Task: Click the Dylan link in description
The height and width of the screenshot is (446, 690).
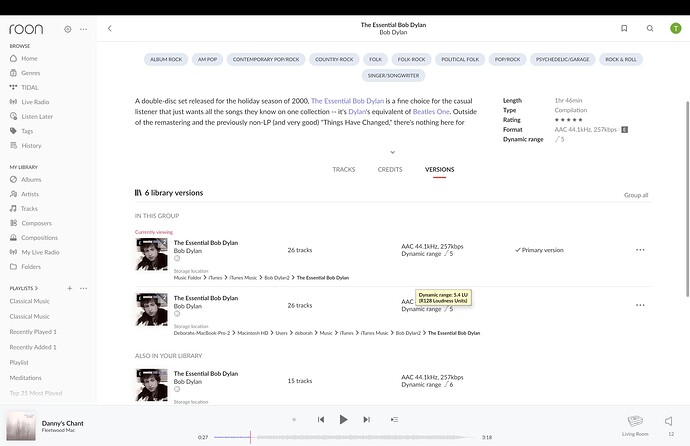Action: (x=357, y=112)
